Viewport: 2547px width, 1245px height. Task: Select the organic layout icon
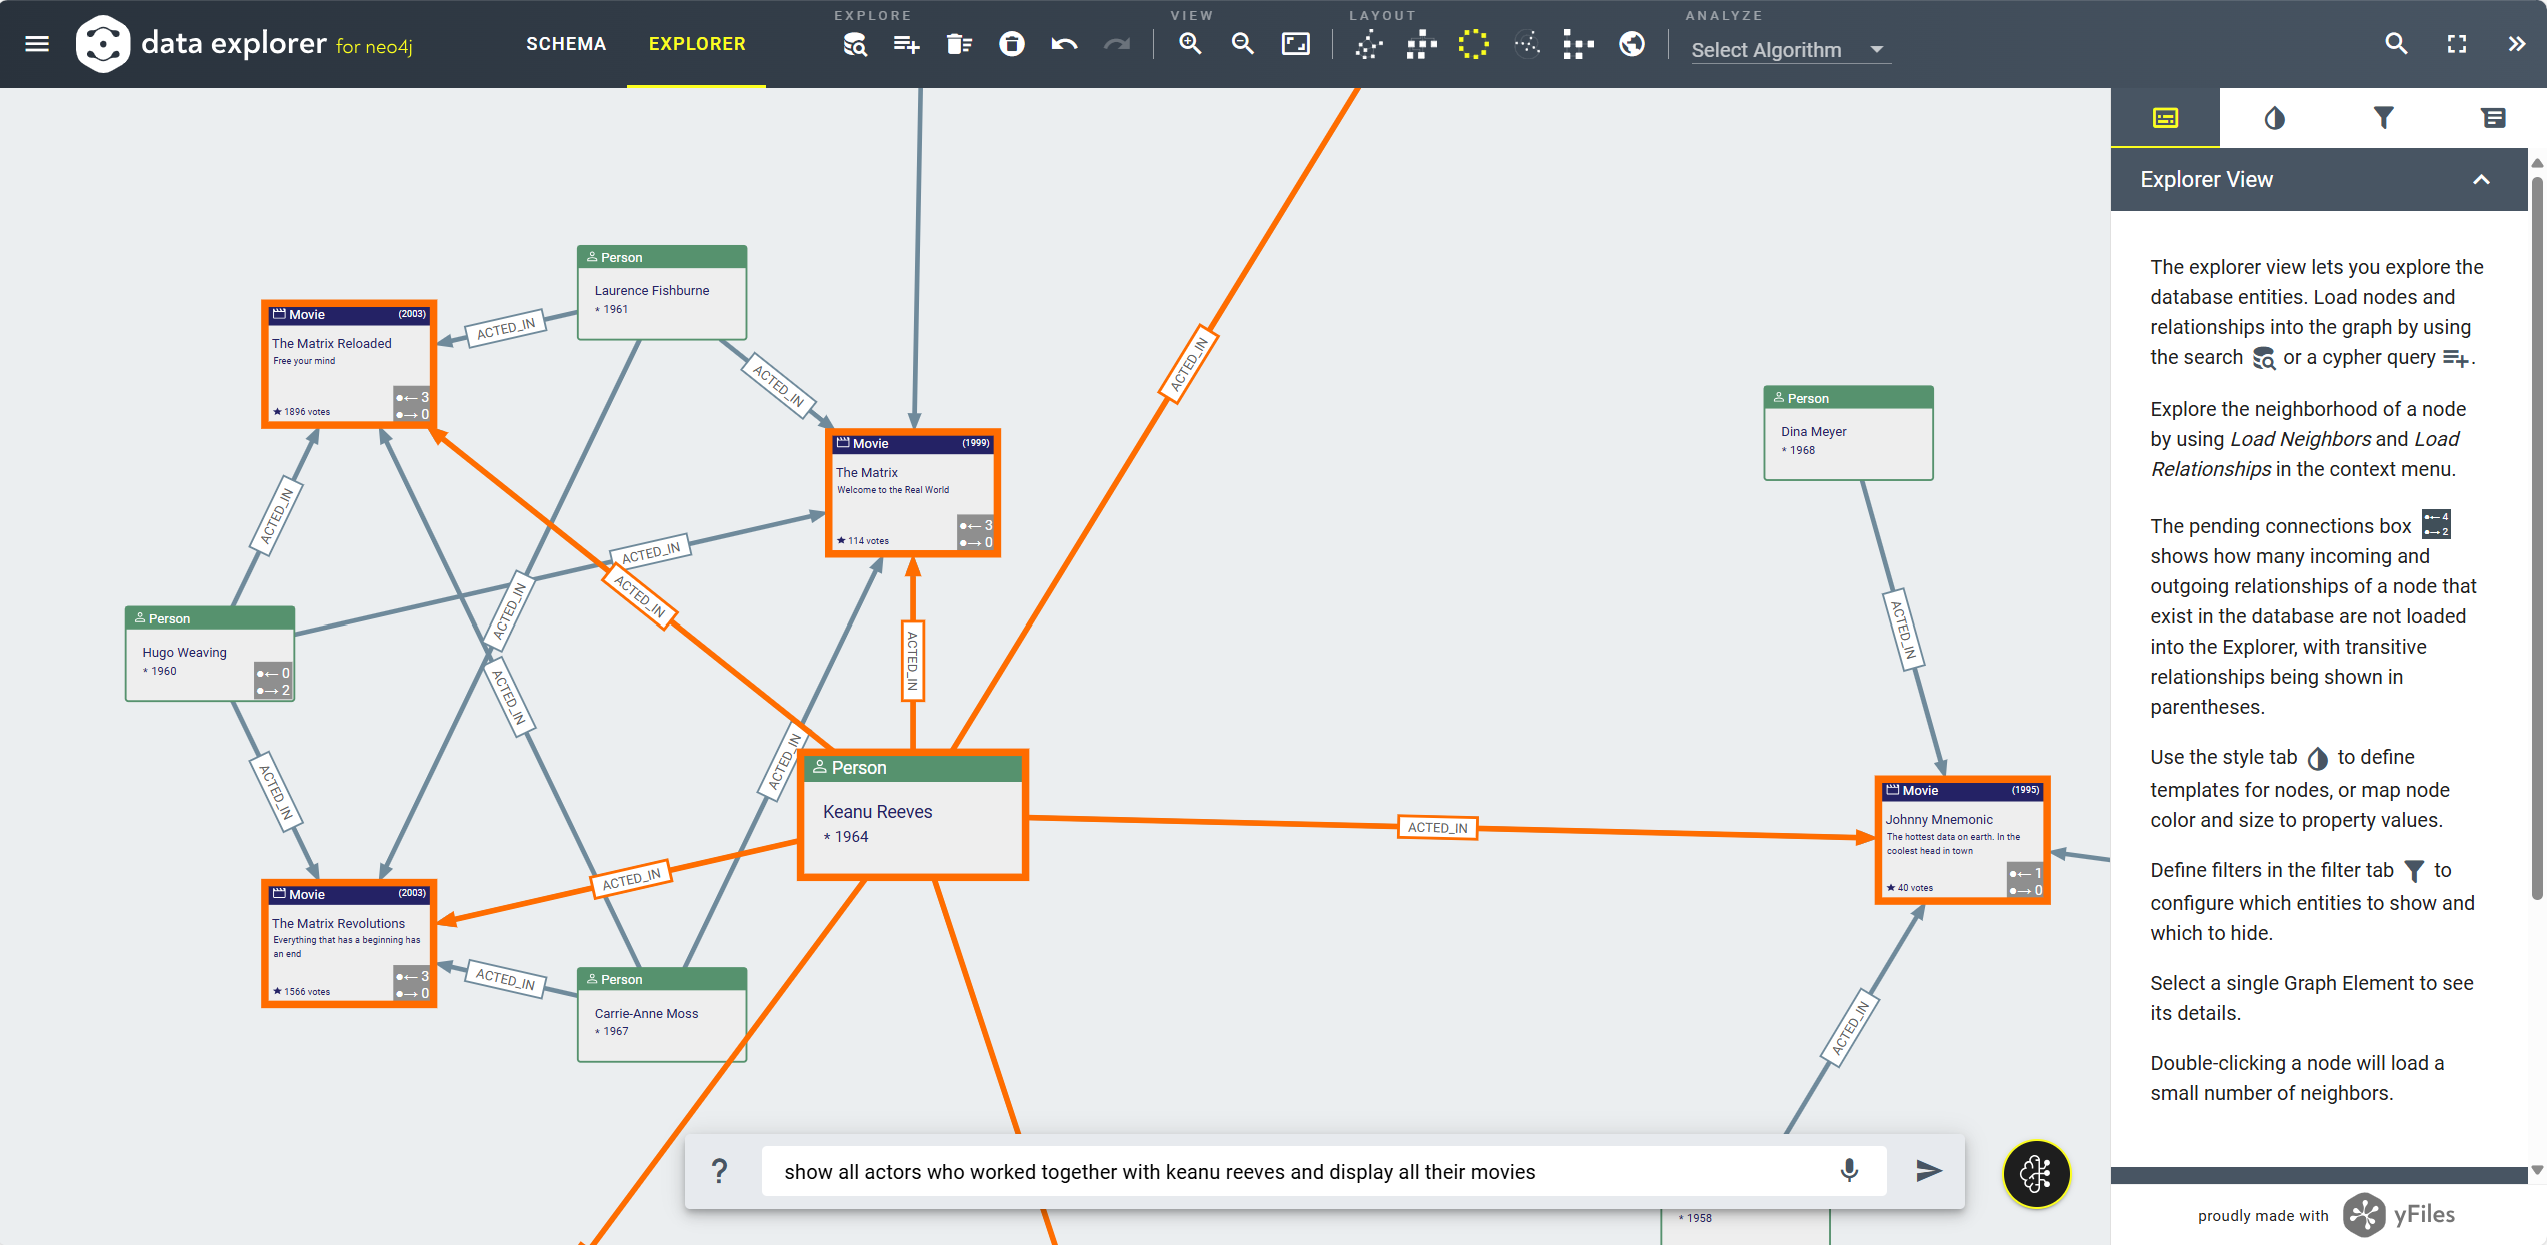[x=1369, y=44]
